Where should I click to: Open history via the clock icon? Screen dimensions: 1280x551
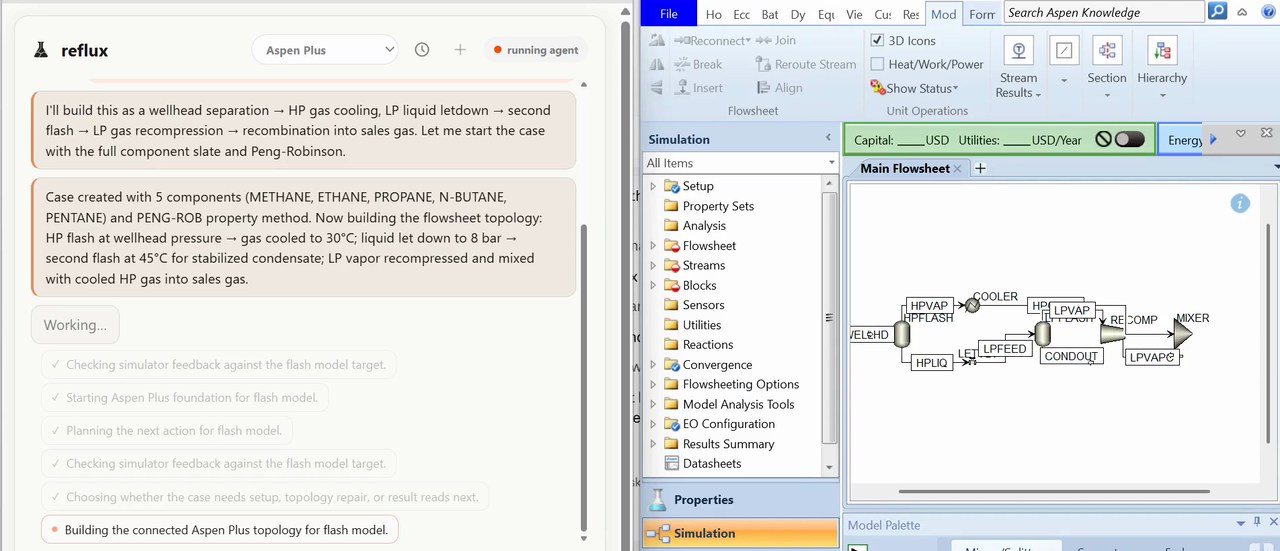click(422, 50)
